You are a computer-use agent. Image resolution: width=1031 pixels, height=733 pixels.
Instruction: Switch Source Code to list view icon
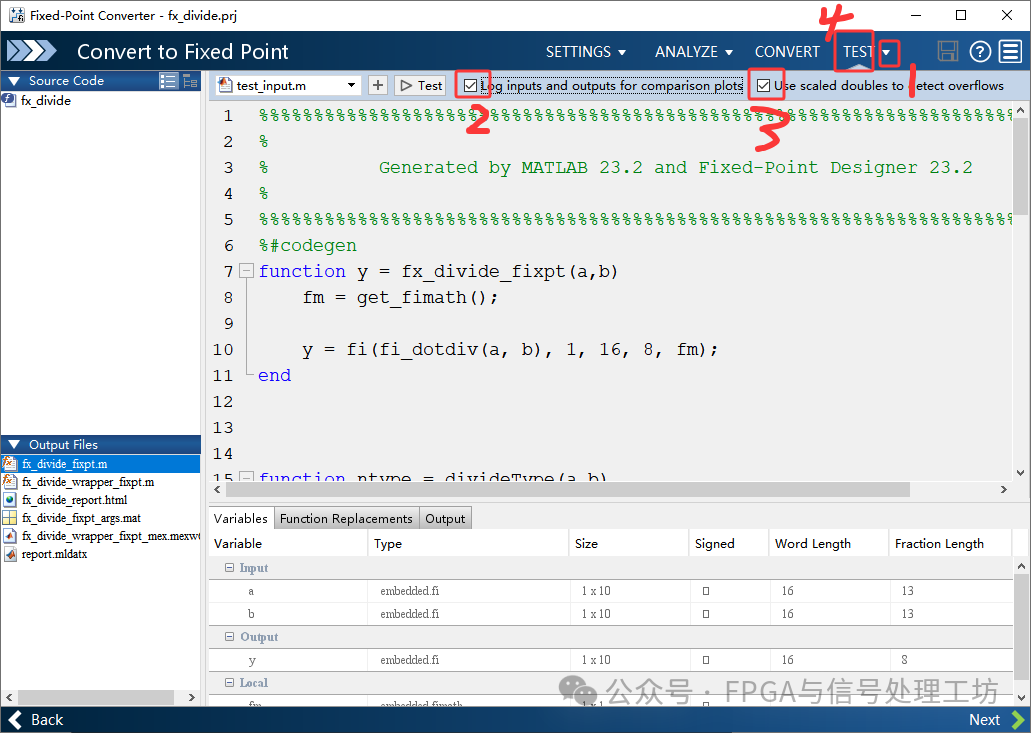(x=168, y=81)
